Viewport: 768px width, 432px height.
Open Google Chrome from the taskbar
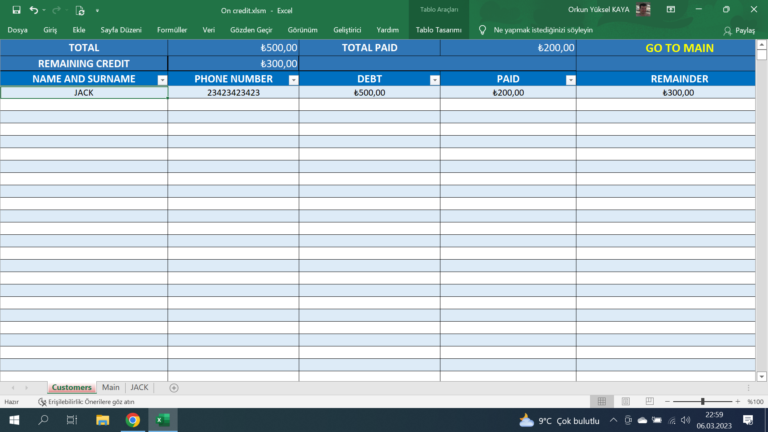[x=132, y=420]
